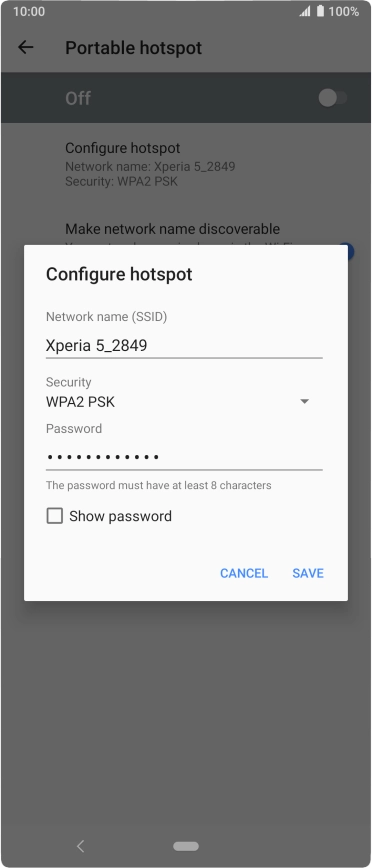Tap the navigation back chevron at bottom
This screenshot has height=868, width=372.
80,845
